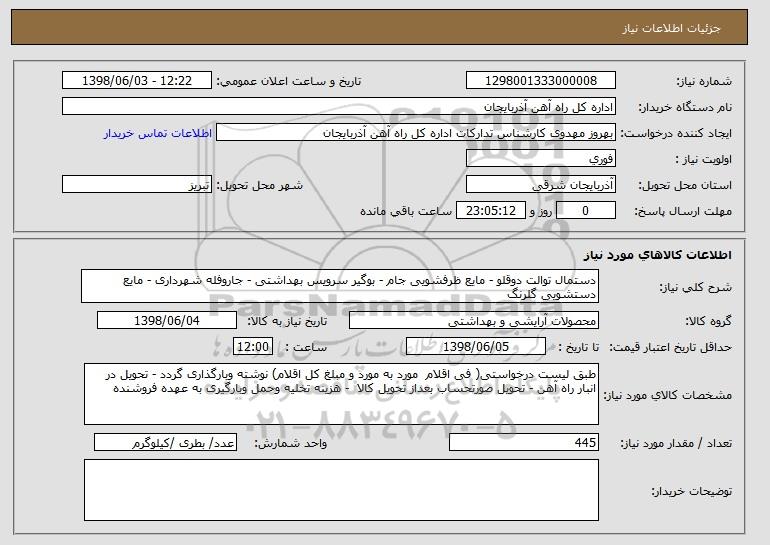Screen dimensions: 770x545
Task: Select the buyer organization name field
Action: point(339,107)
